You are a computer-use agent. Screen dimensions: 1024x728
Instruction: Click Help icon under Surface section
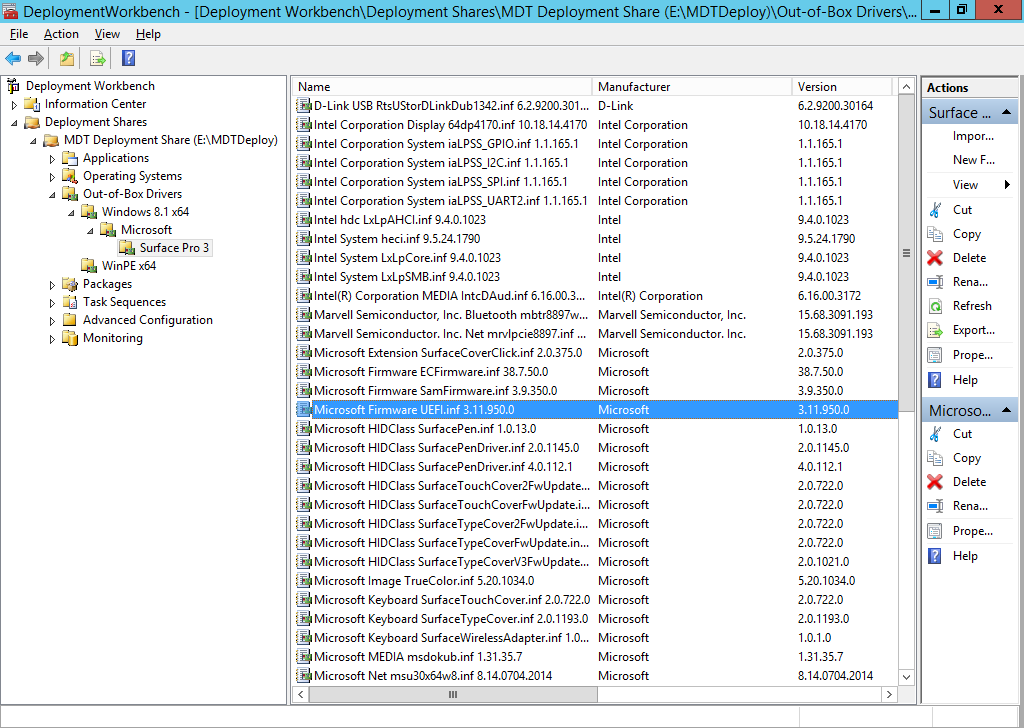pos(935,380)
